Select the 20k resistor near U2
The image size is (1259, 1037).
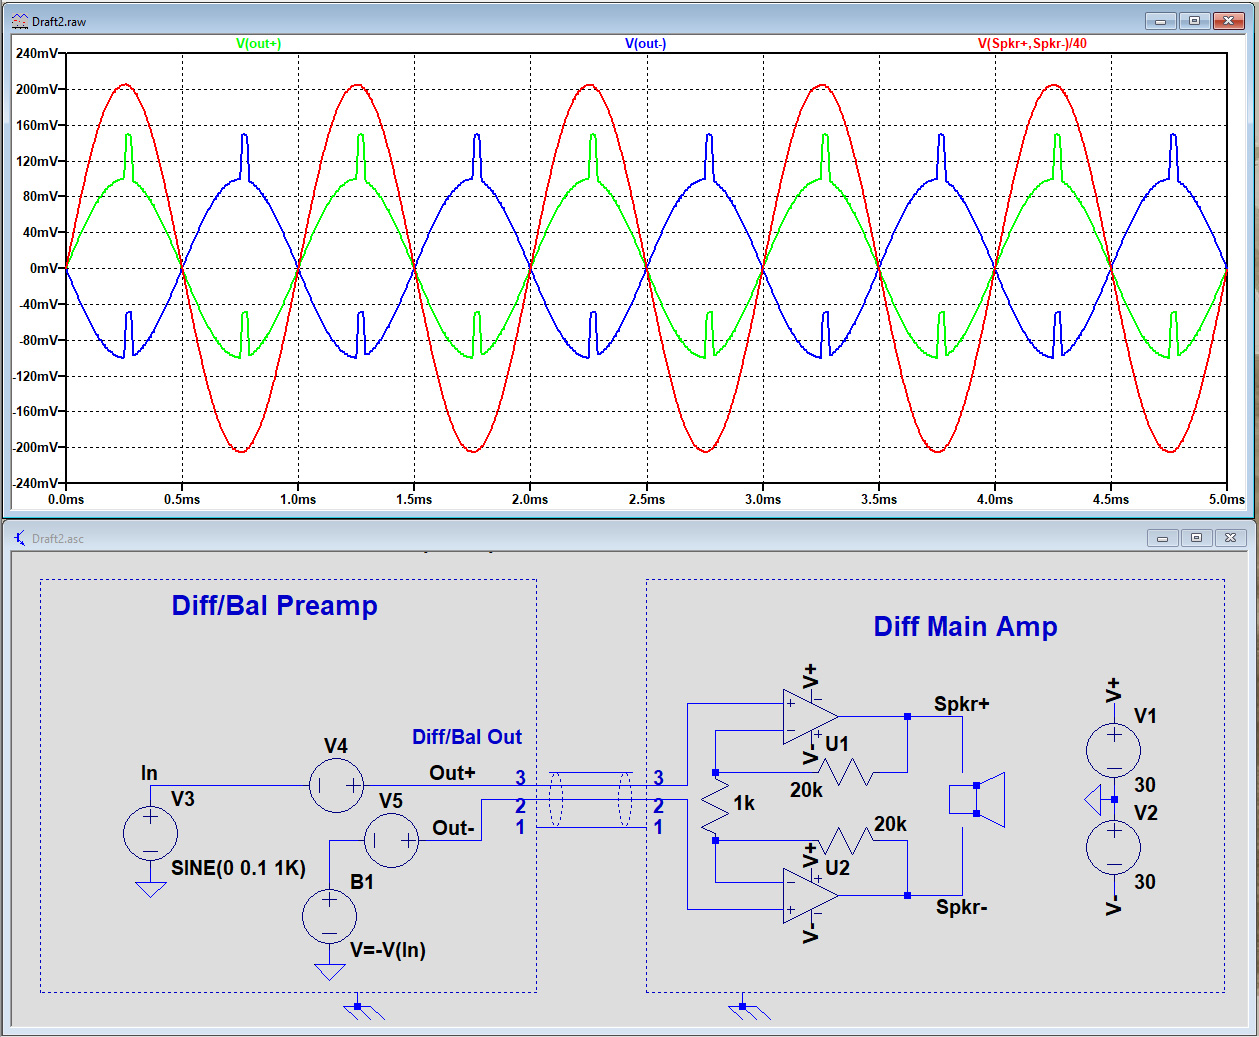[846, 840]
